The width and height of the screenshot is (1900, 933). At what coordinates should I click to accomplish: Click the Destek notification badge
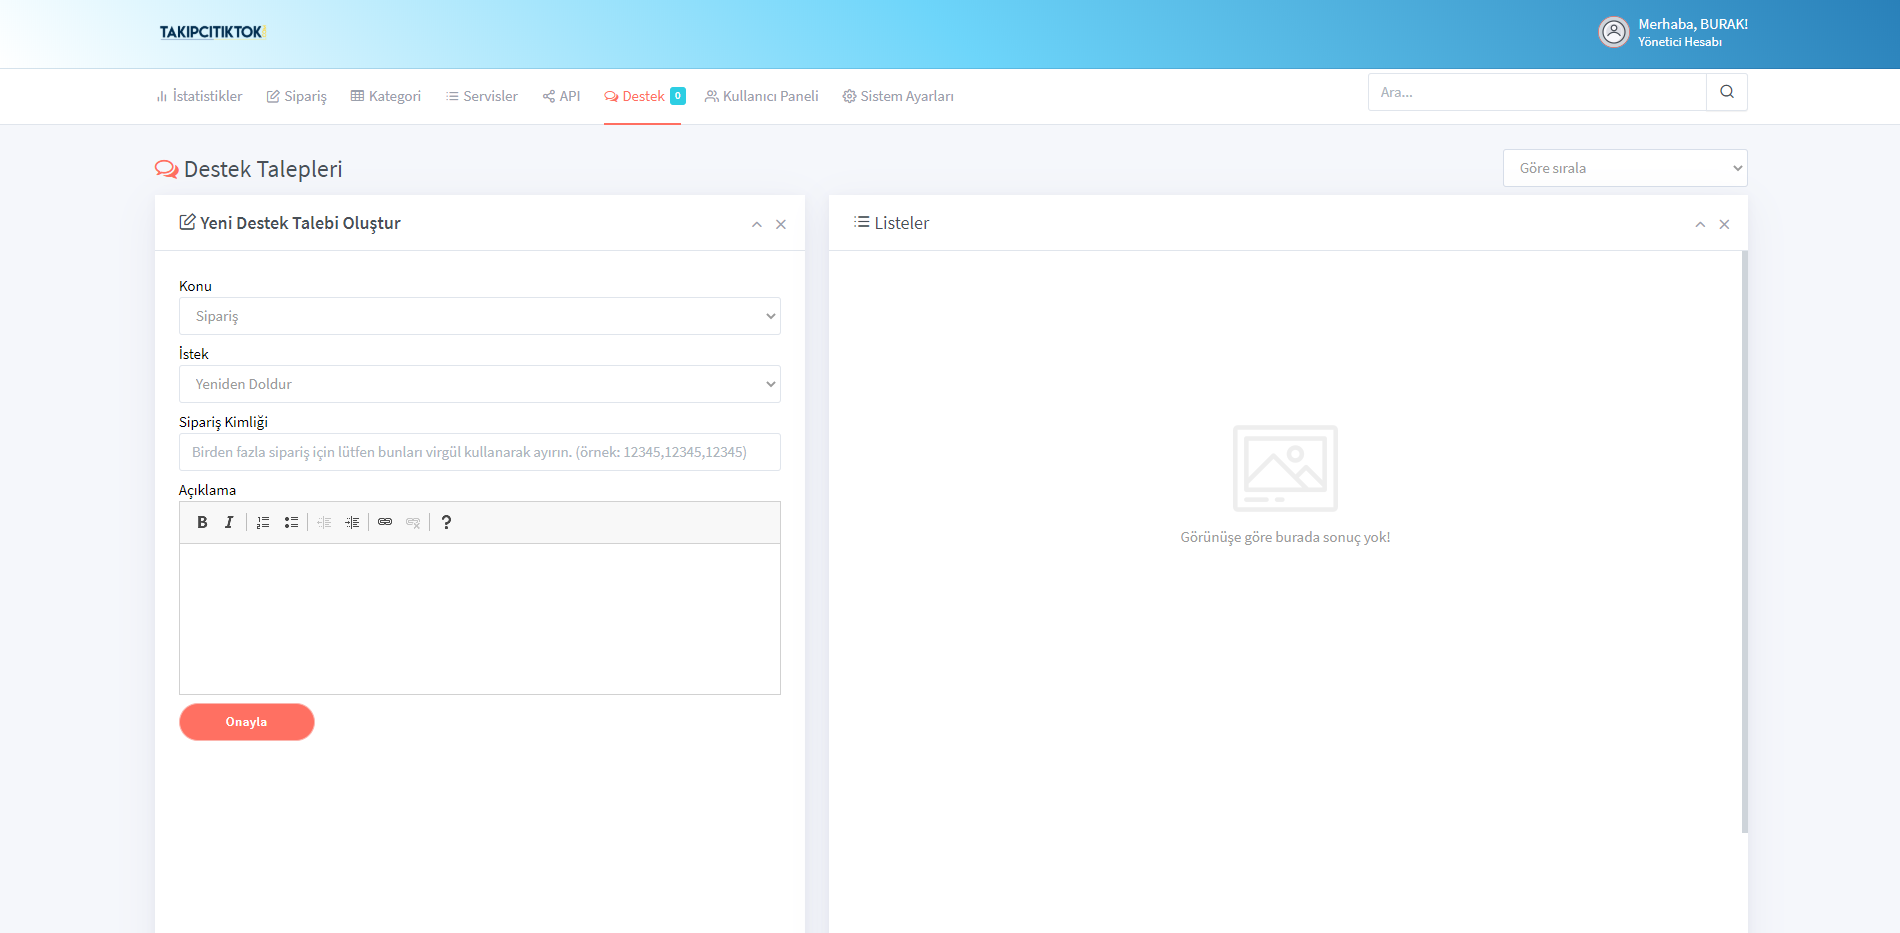point(678,96)
